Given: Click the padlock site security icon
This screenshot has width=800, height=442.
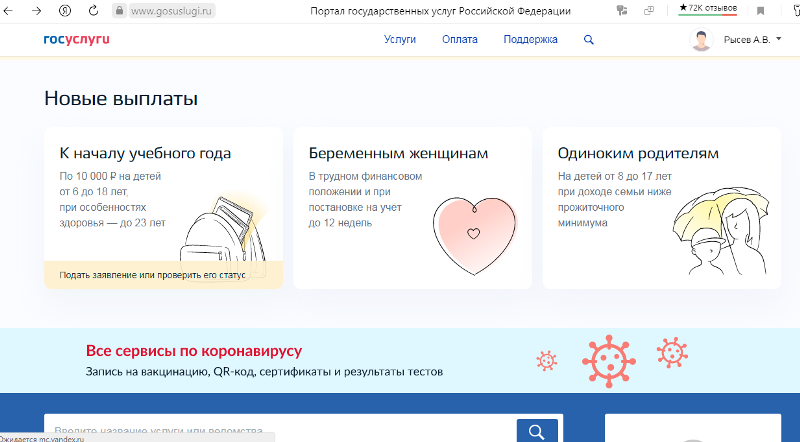Looking at the screenshot, I should point(119,11).
